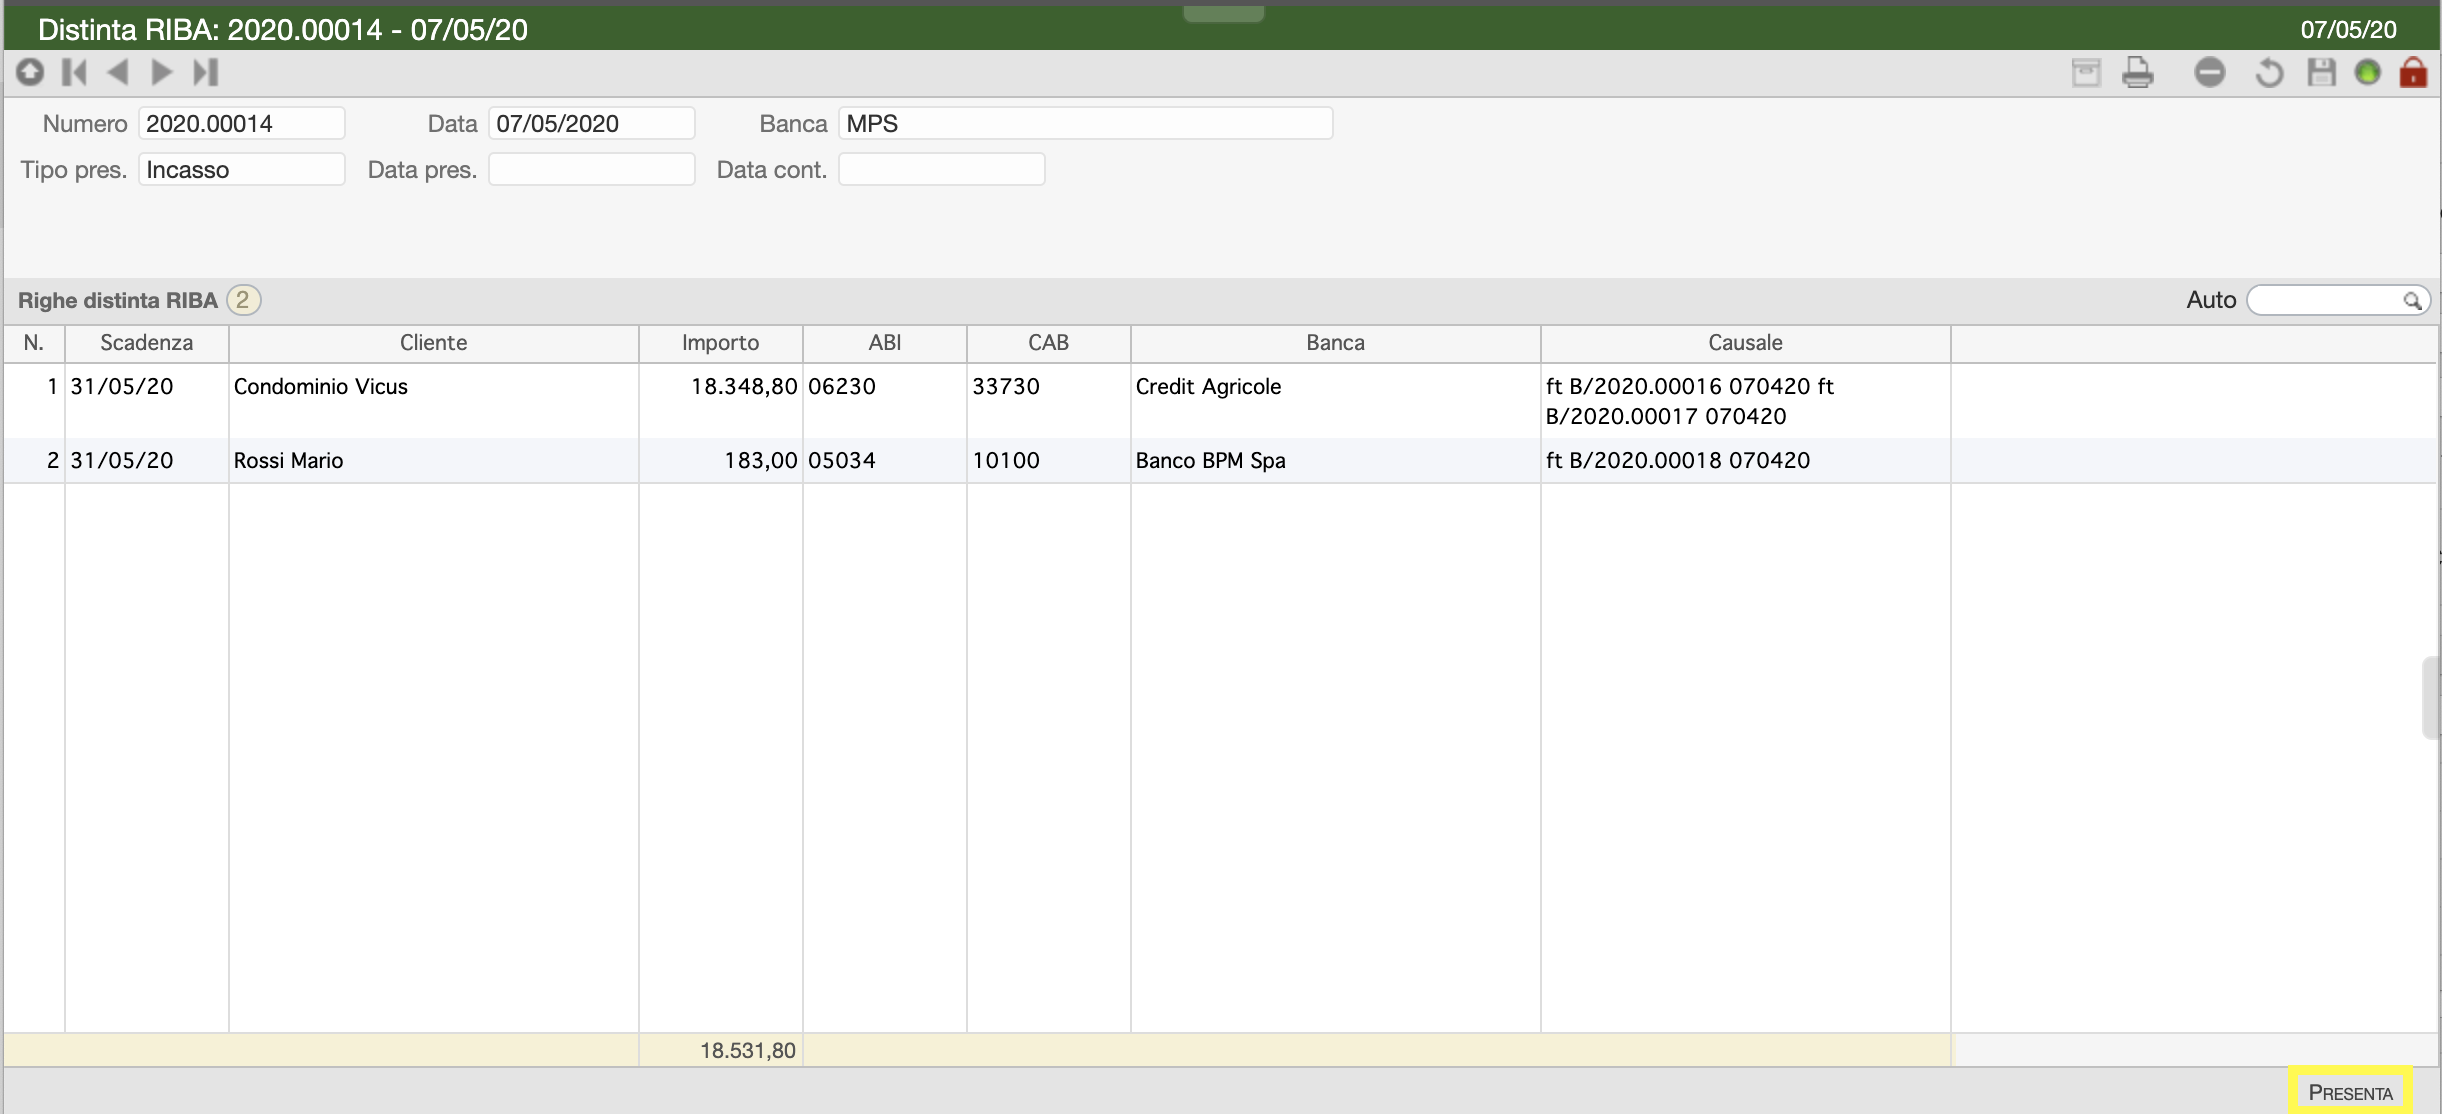This screenshot has width=2442, height=1114.
Task: Click the Banca field MPS
Action: point(1086,124)
